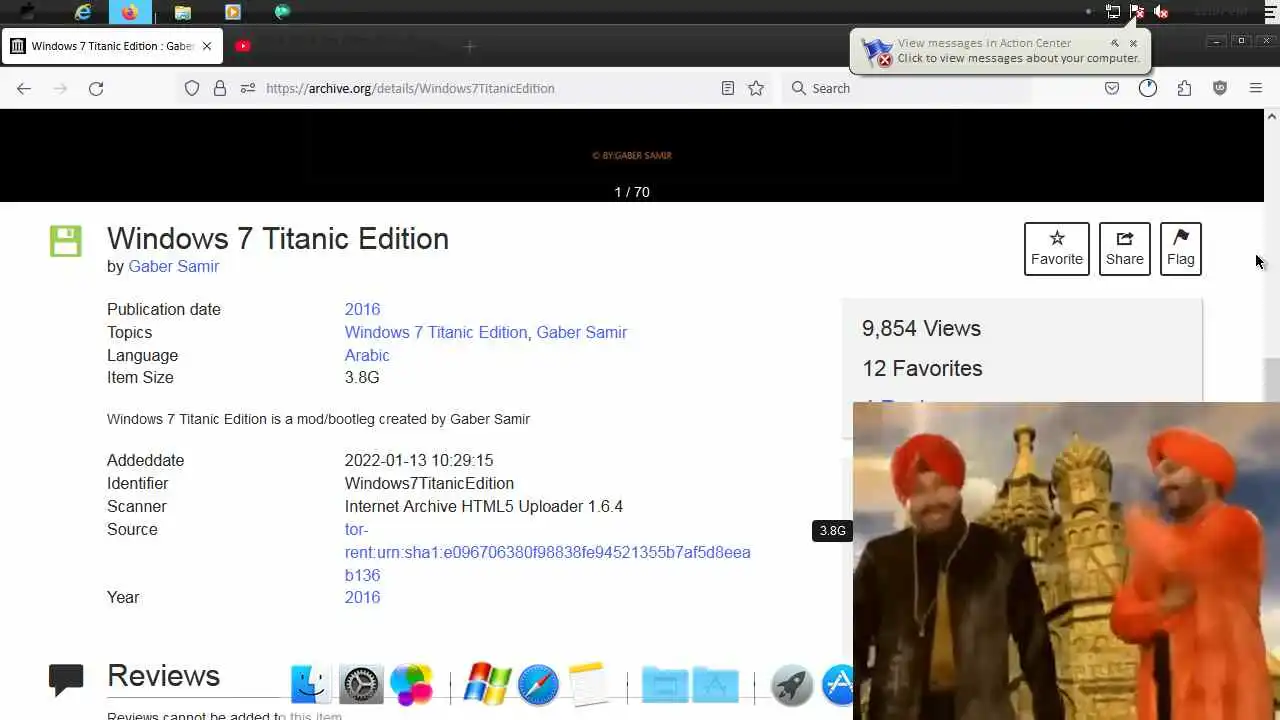Open Internet Explorer from top taskbar
The image size is (1280, 720).
pos(83,12)
